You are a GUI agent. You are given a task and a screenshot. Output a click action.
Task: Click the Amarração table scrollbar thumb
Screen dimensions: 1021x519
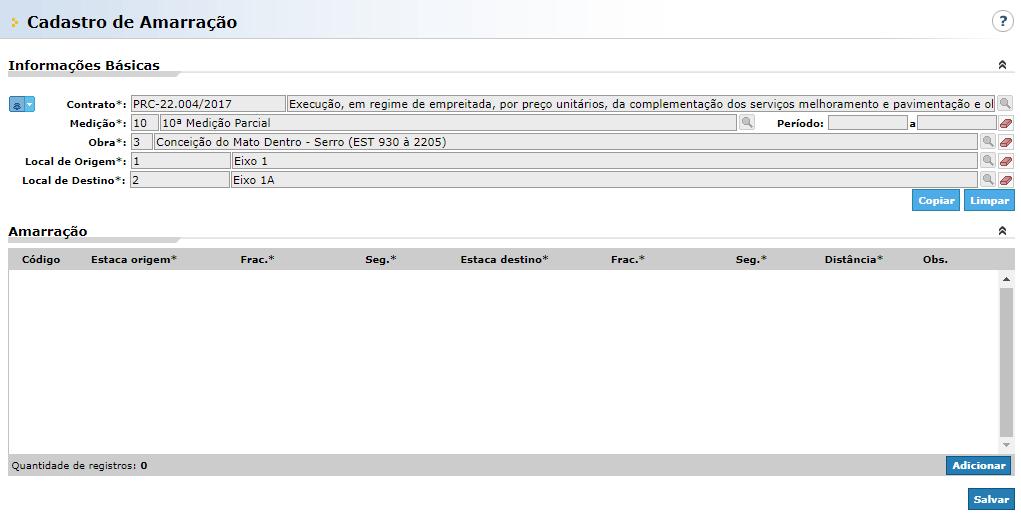[1007, 361]
